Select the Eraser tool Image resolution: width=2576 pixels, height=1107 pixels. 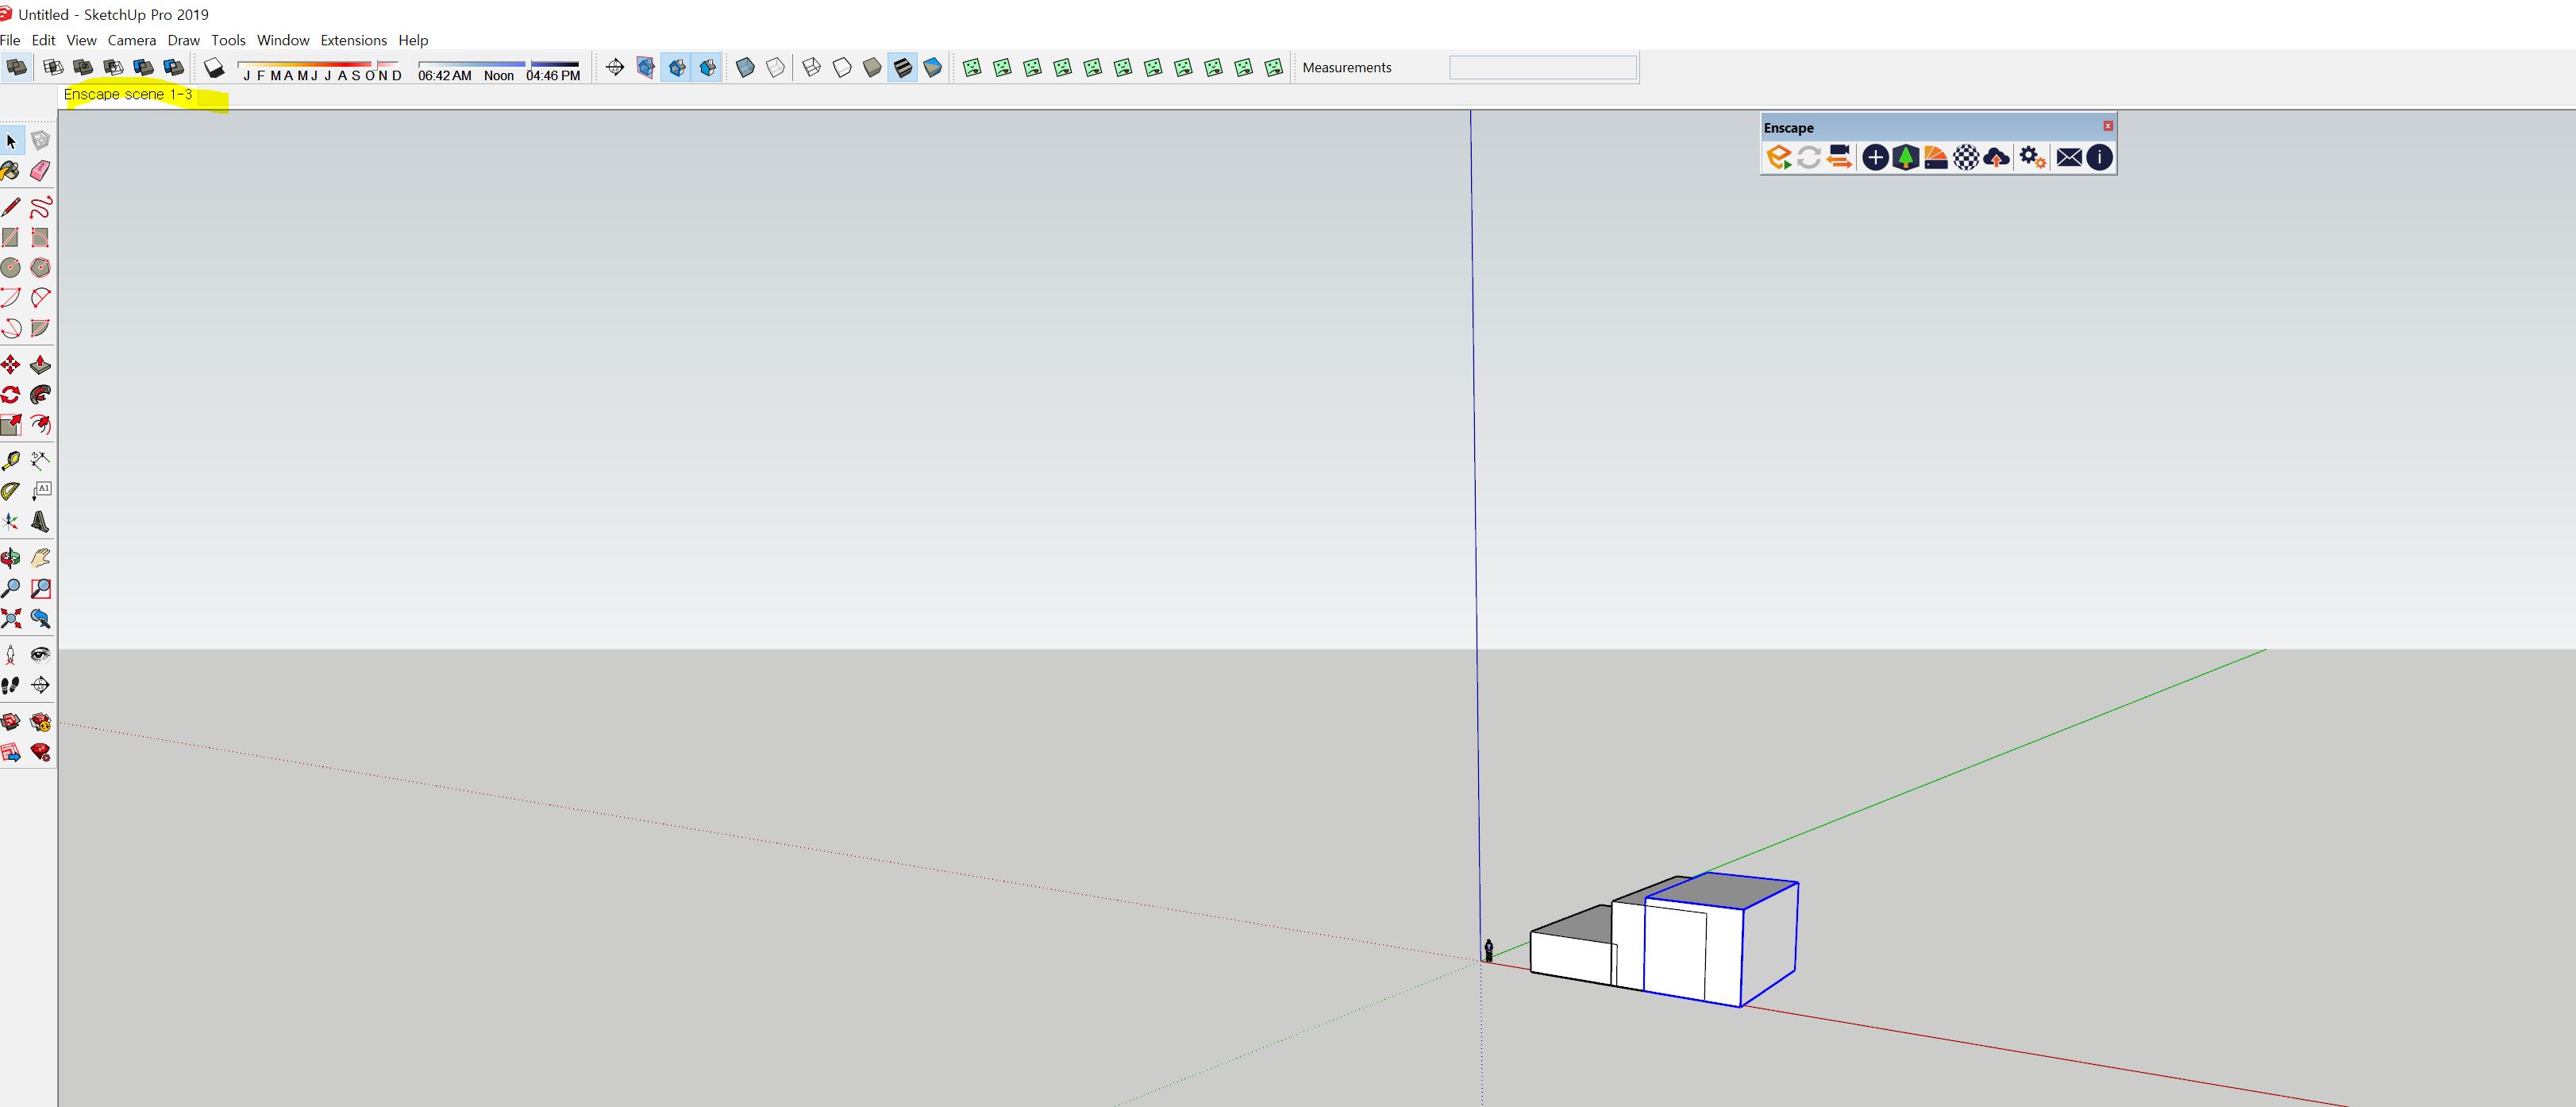click(40, 171)
